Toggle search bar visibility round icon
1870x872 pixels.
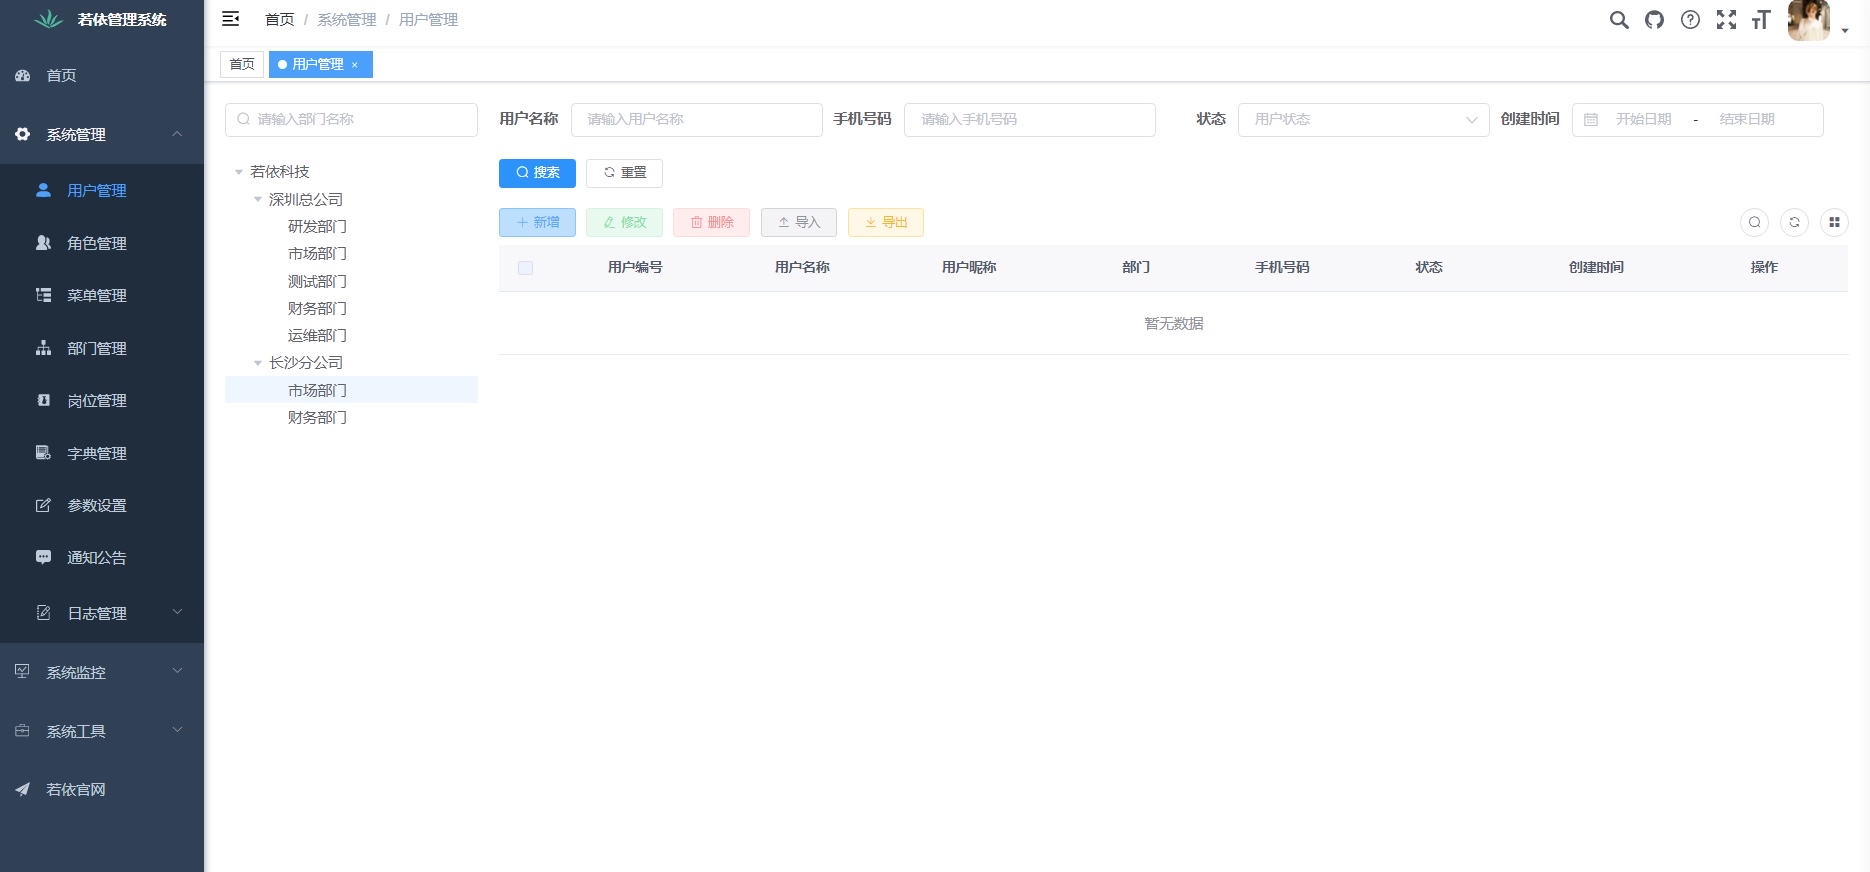pos(1754,222)
